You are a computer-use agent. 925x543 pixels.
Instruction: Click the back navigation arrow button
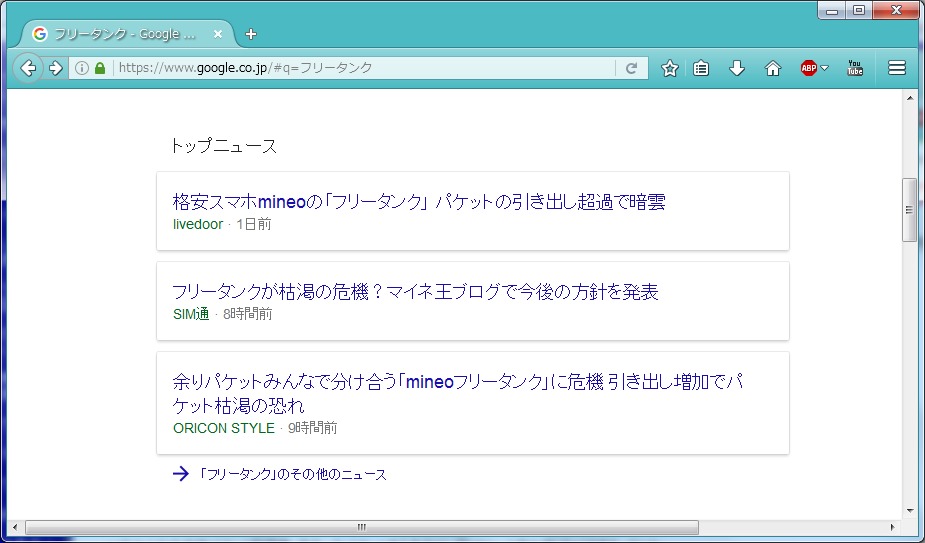coord(29,68)
